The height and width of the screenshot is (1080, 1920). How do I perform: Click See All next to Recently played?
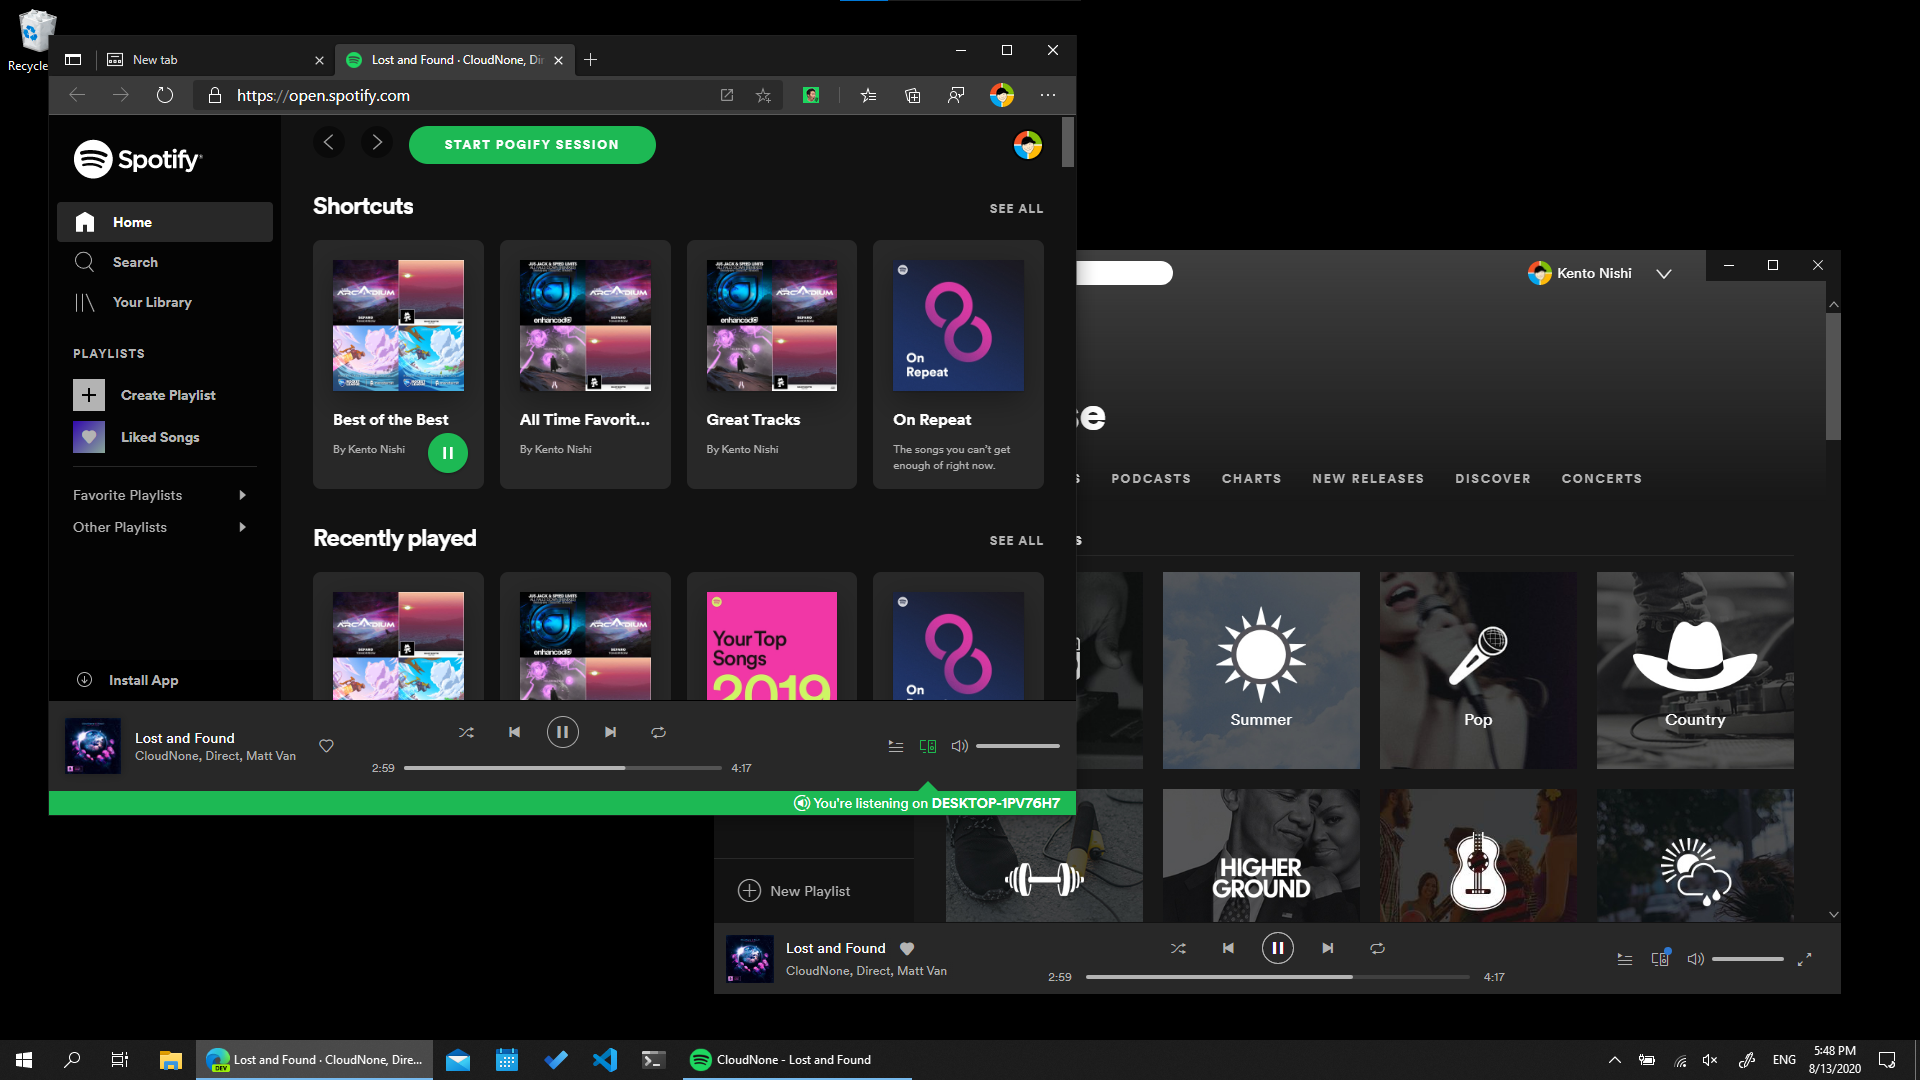(x=1016, y=541)
